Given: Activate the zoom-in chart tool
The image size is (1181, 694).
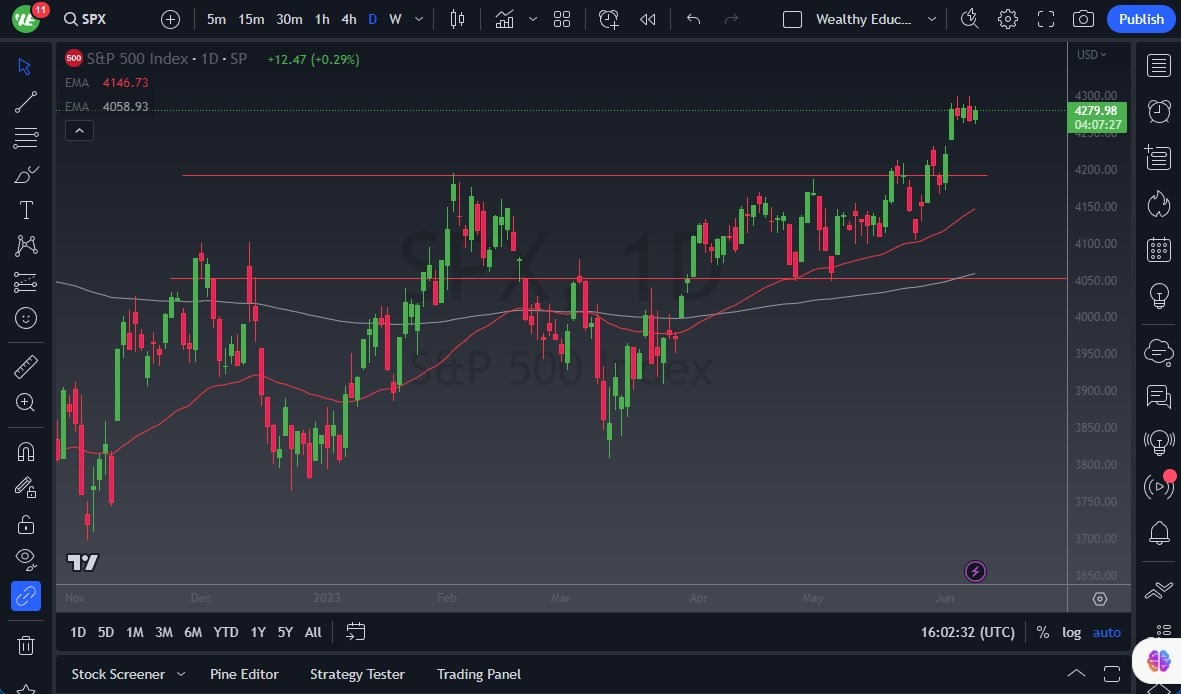Looking at the screenshot, I should click(26, 402).
